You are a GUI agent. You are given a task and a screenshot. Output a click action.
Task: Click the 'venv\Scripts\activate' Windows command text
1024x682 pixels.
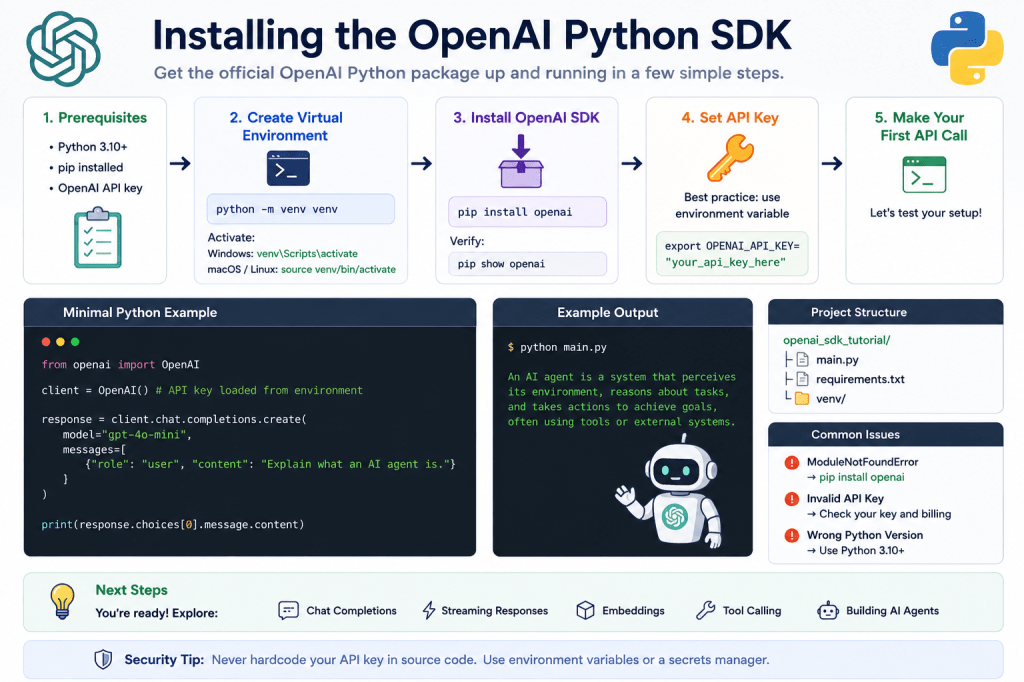click(307, 253)
